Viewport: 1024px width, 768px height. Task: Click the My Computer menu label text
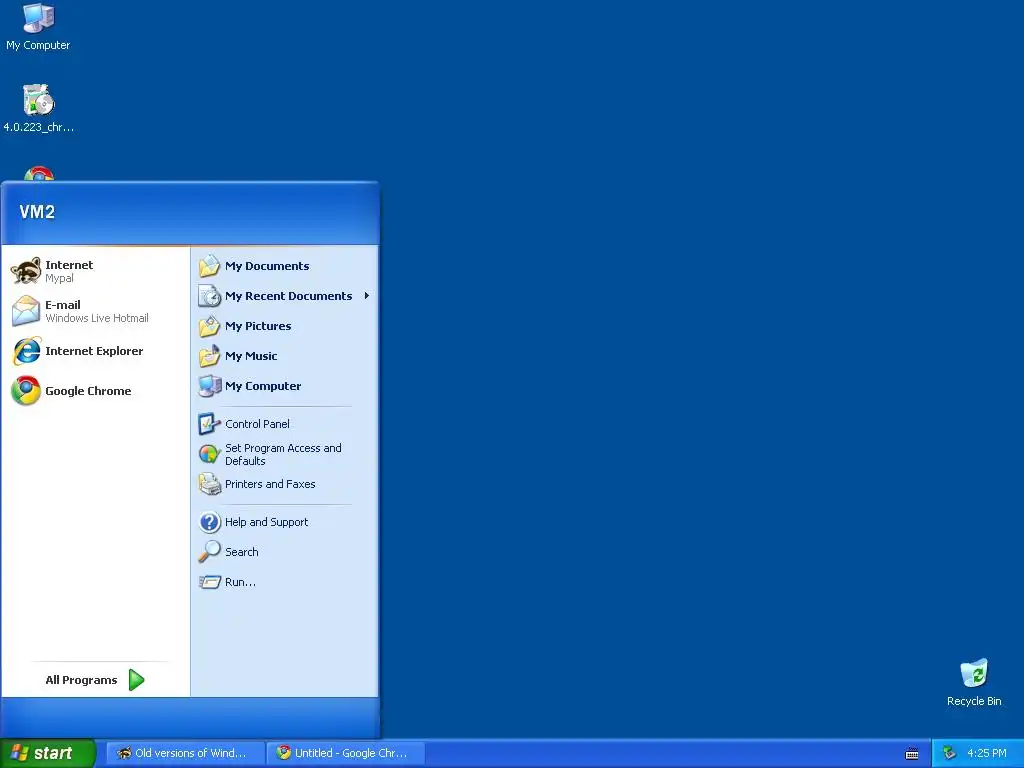[x=263, y=386]
